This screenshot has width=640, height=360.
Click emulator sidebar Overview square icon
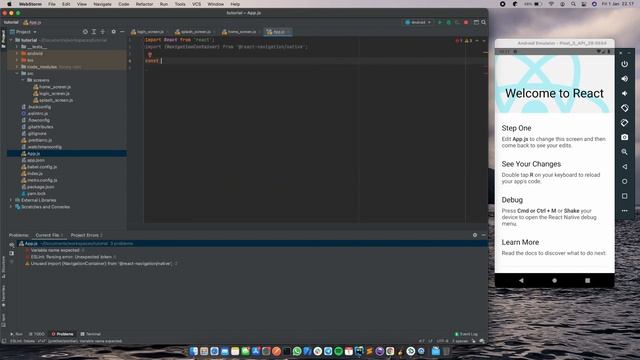(x=624, y=196)
